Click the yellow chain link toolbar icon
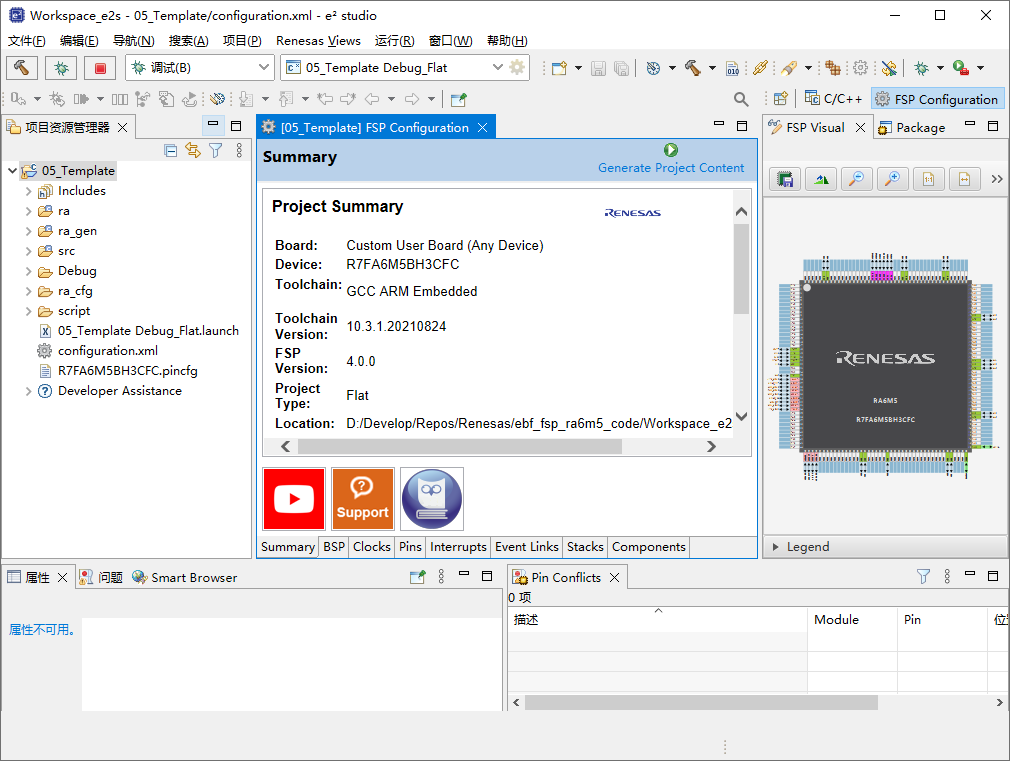The image size is (1010, 761). (x=760, y=68)
